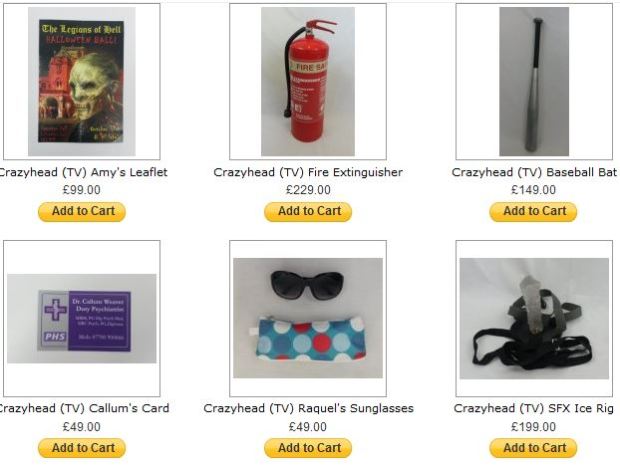Open Crazyhead Baseball Bat title link

[x=534, y=172]
